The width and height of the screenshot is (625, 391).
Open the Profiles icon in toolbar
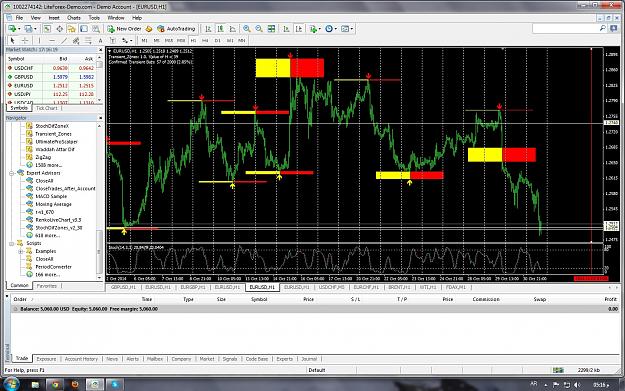(28, 29)
